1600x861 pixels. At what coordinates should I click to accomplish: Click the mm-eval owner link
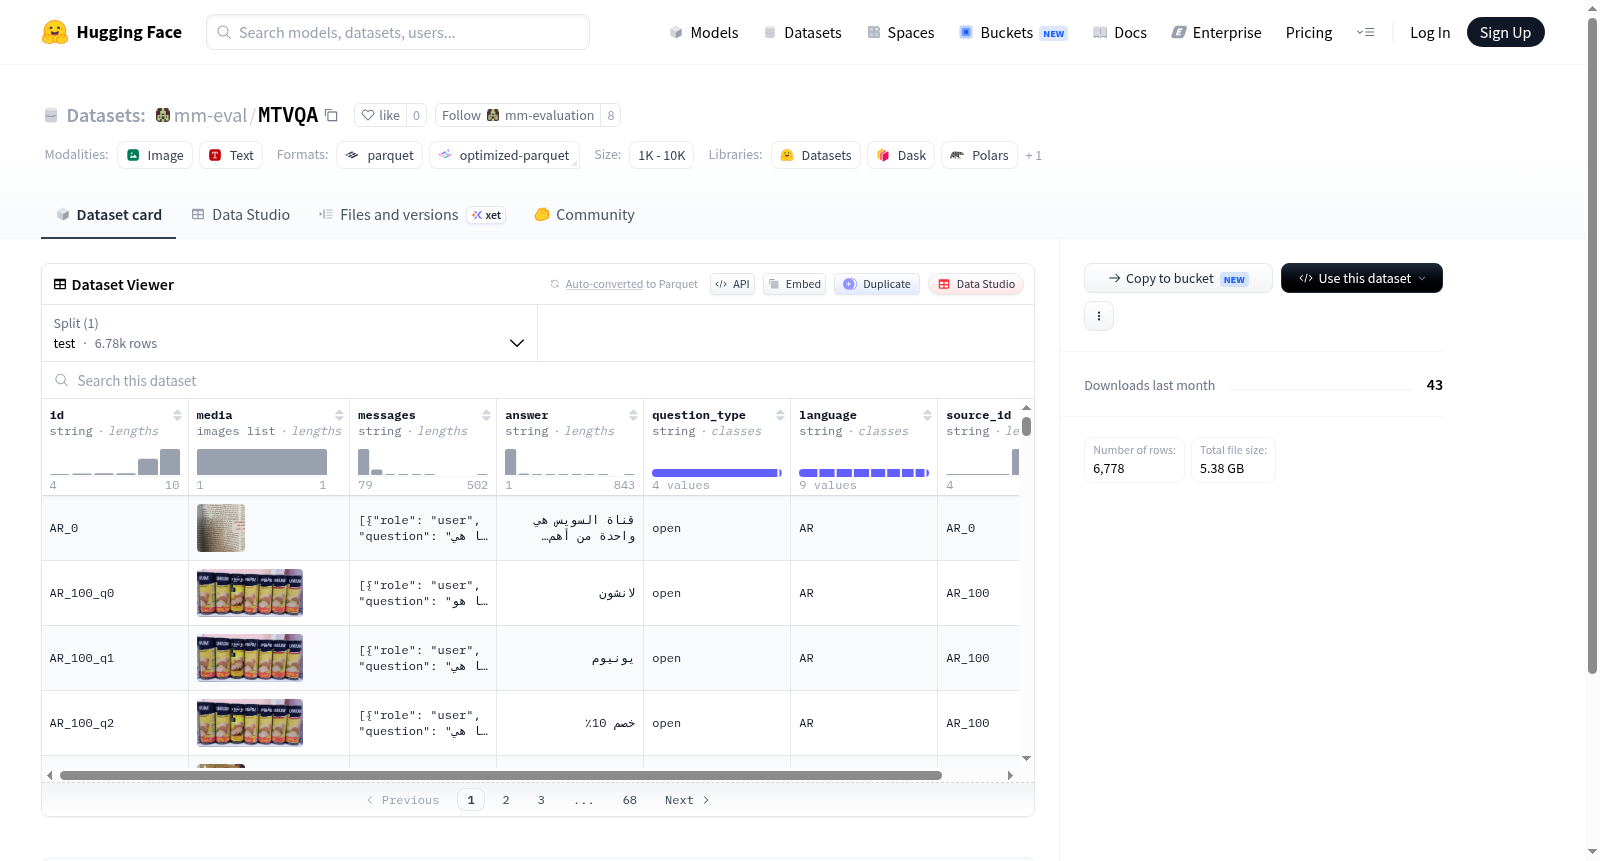[x=210, y=115]
